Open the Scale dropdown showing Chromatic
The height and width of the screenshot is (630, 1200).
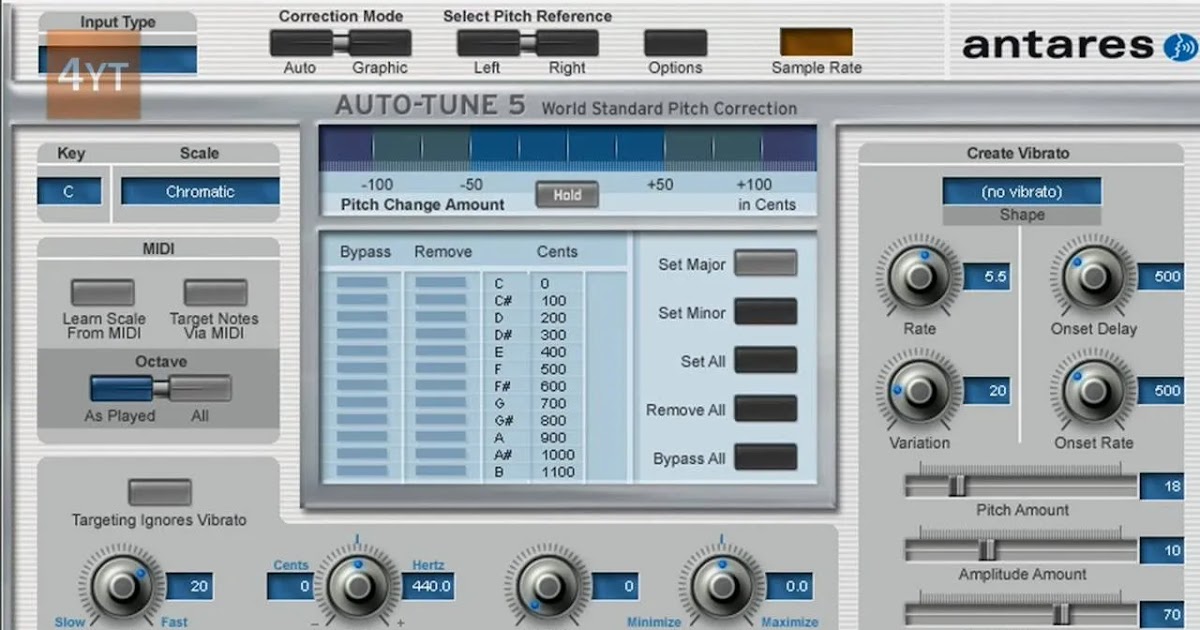pos(200,191)
